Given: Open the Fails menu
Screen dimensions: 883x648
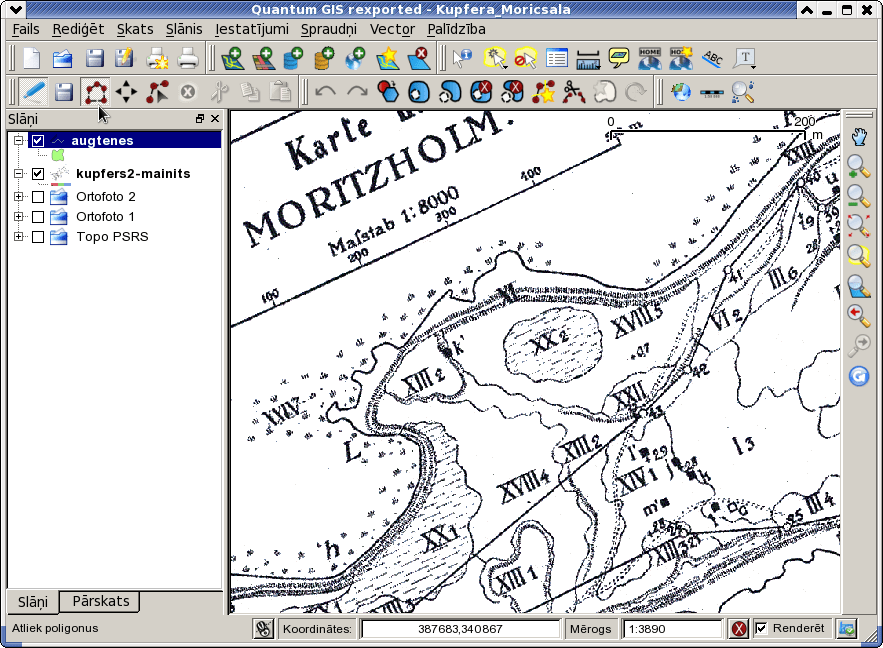Looking at the screenshot, I should pyautogui.click(x=26, y=29).
